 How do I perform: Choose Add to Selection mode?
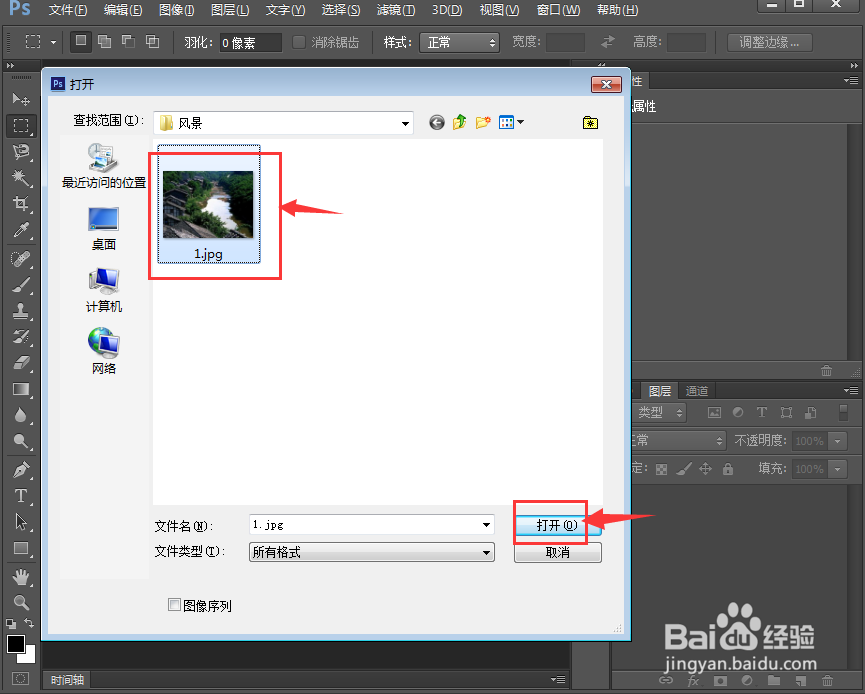pos(104,41)
